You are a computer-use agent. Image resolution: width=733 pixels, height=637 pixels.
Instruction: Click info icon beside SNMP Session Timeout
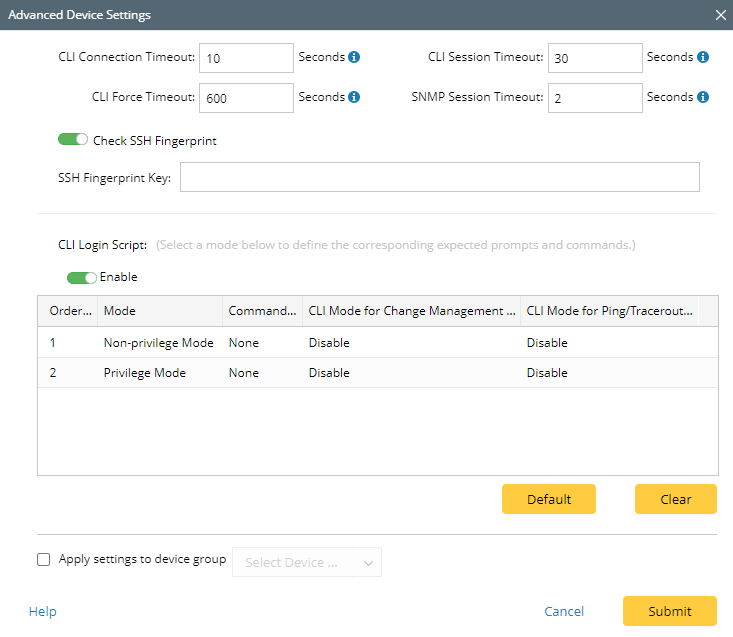[x=703, y=98]
